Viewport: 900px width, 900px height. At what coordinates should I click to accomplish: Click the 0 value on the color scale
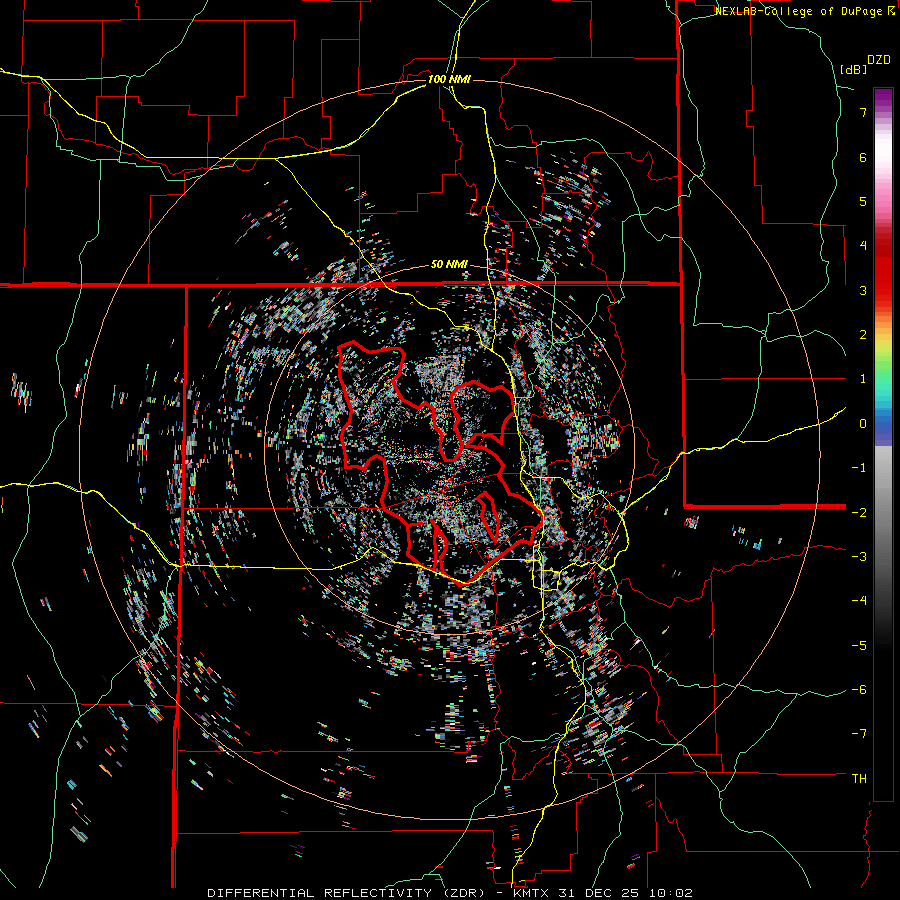(x=863, y=424)
